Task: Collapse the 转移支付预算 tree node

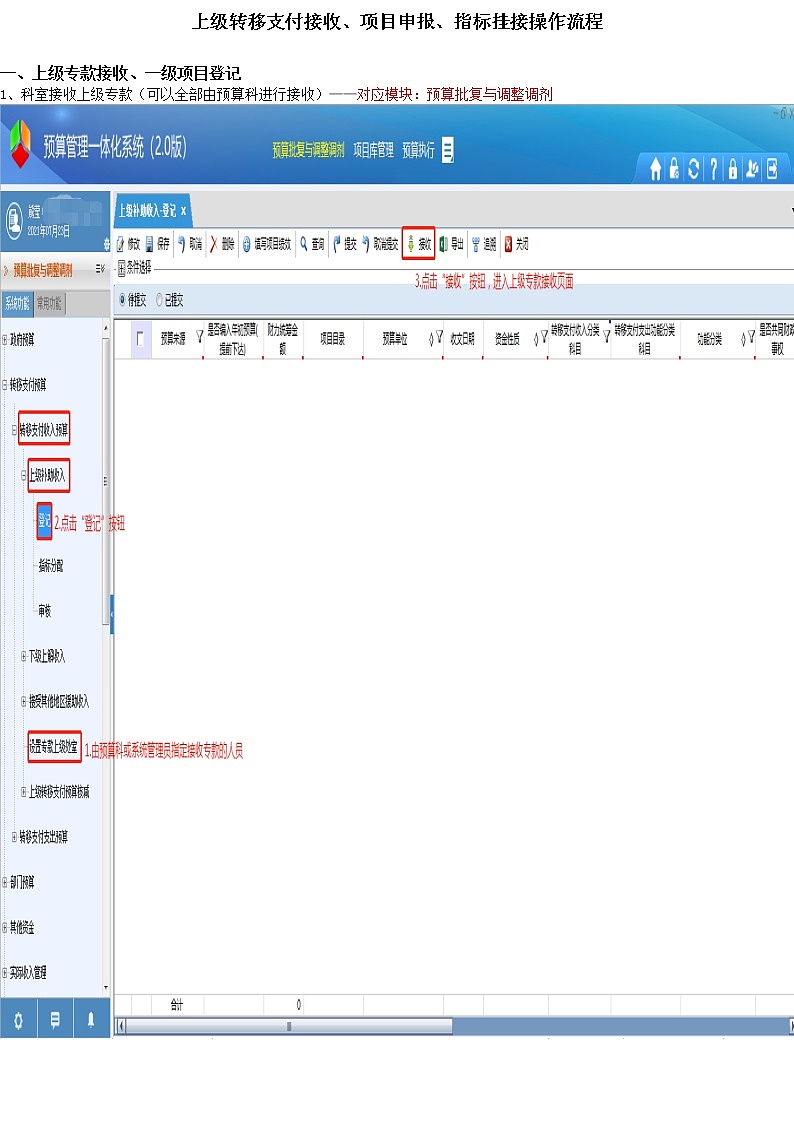Action: 5,385
